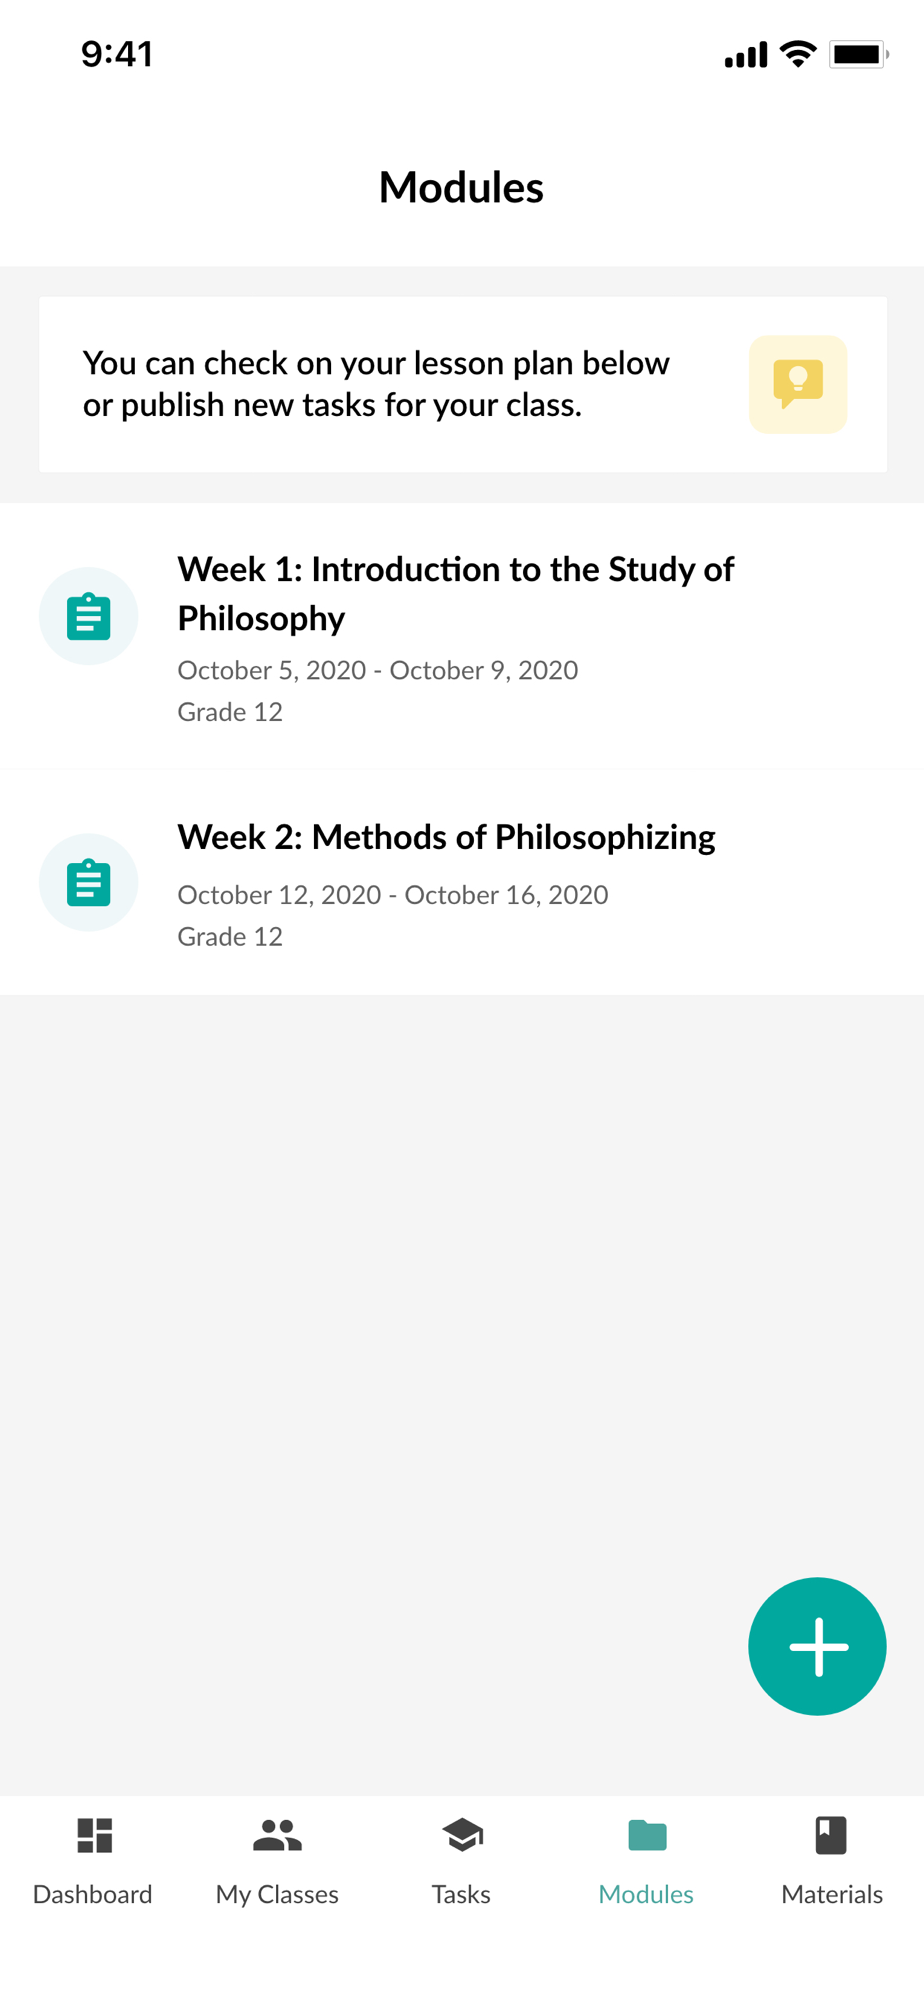This screenshot has height=2000, width=924.
Task: Tap the battery indicator in status bar
Action: pos(857,54)
